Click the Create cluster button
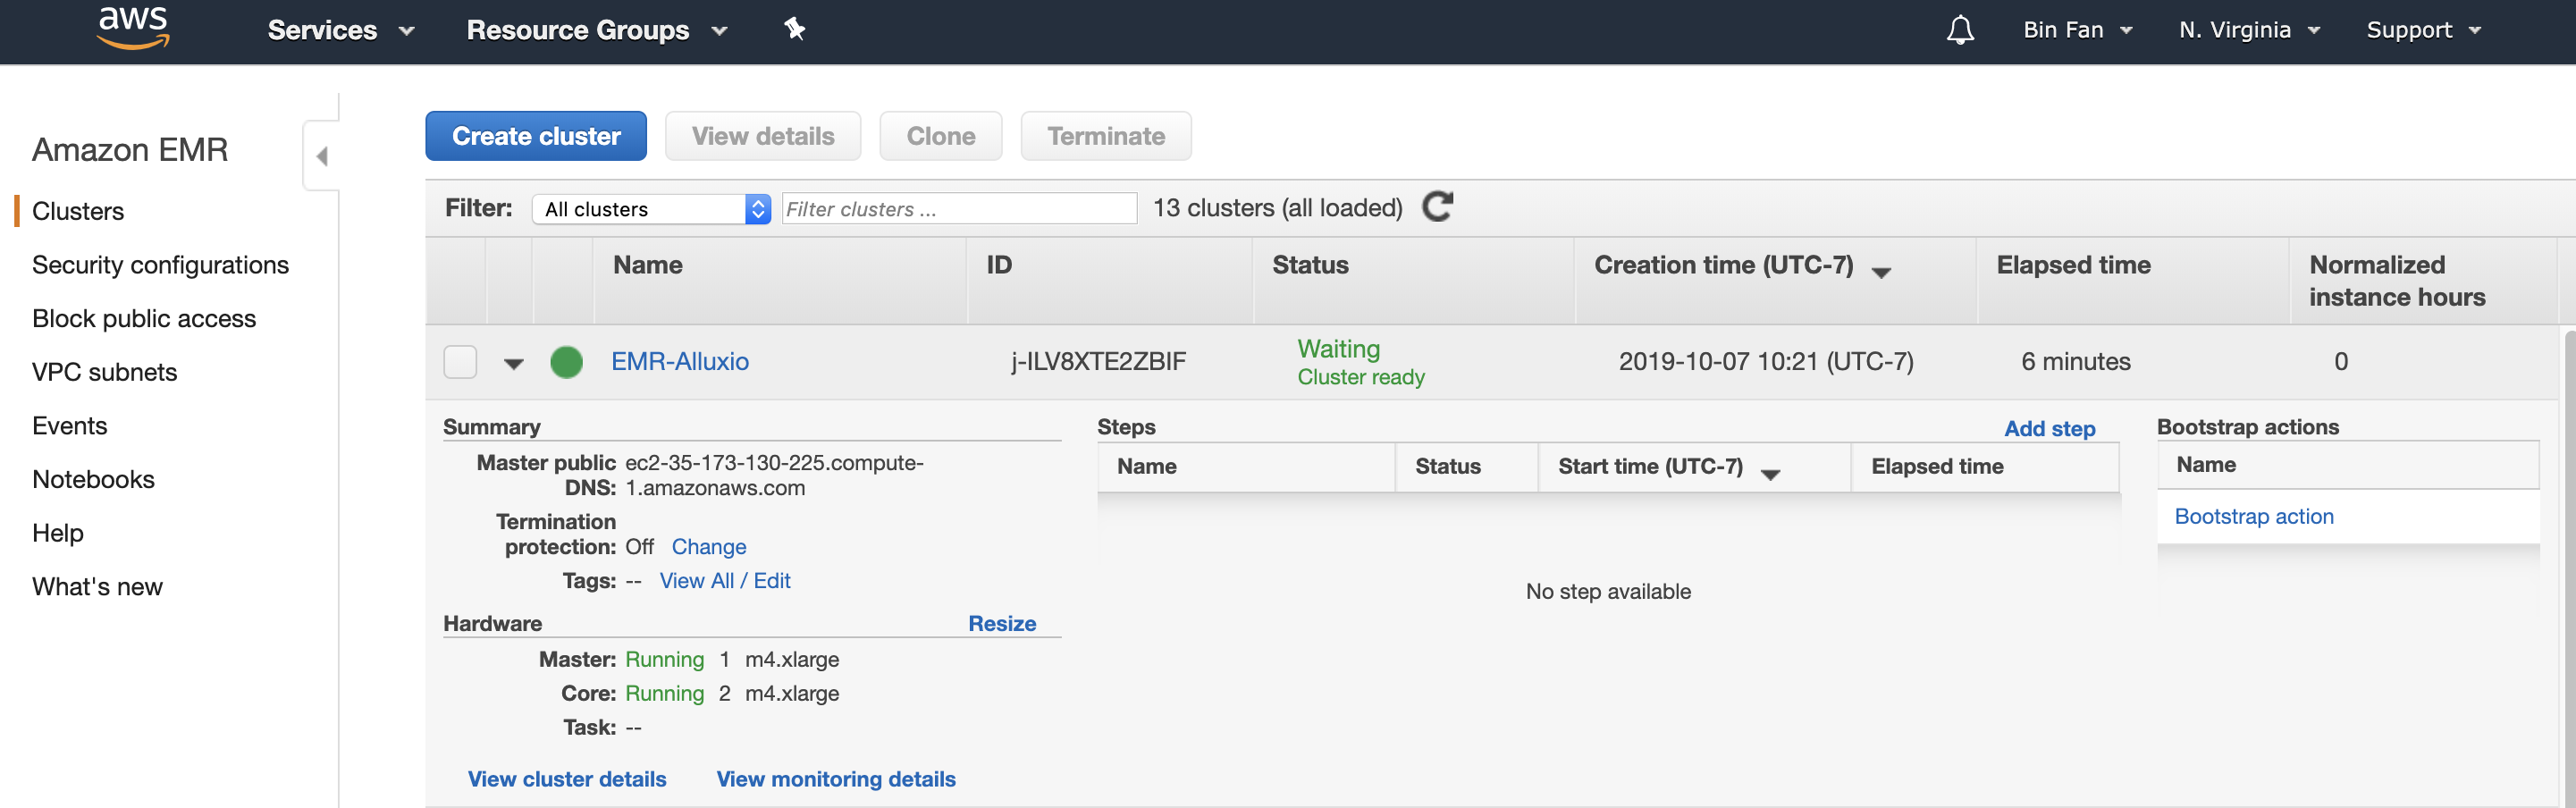 click(536, 136)
